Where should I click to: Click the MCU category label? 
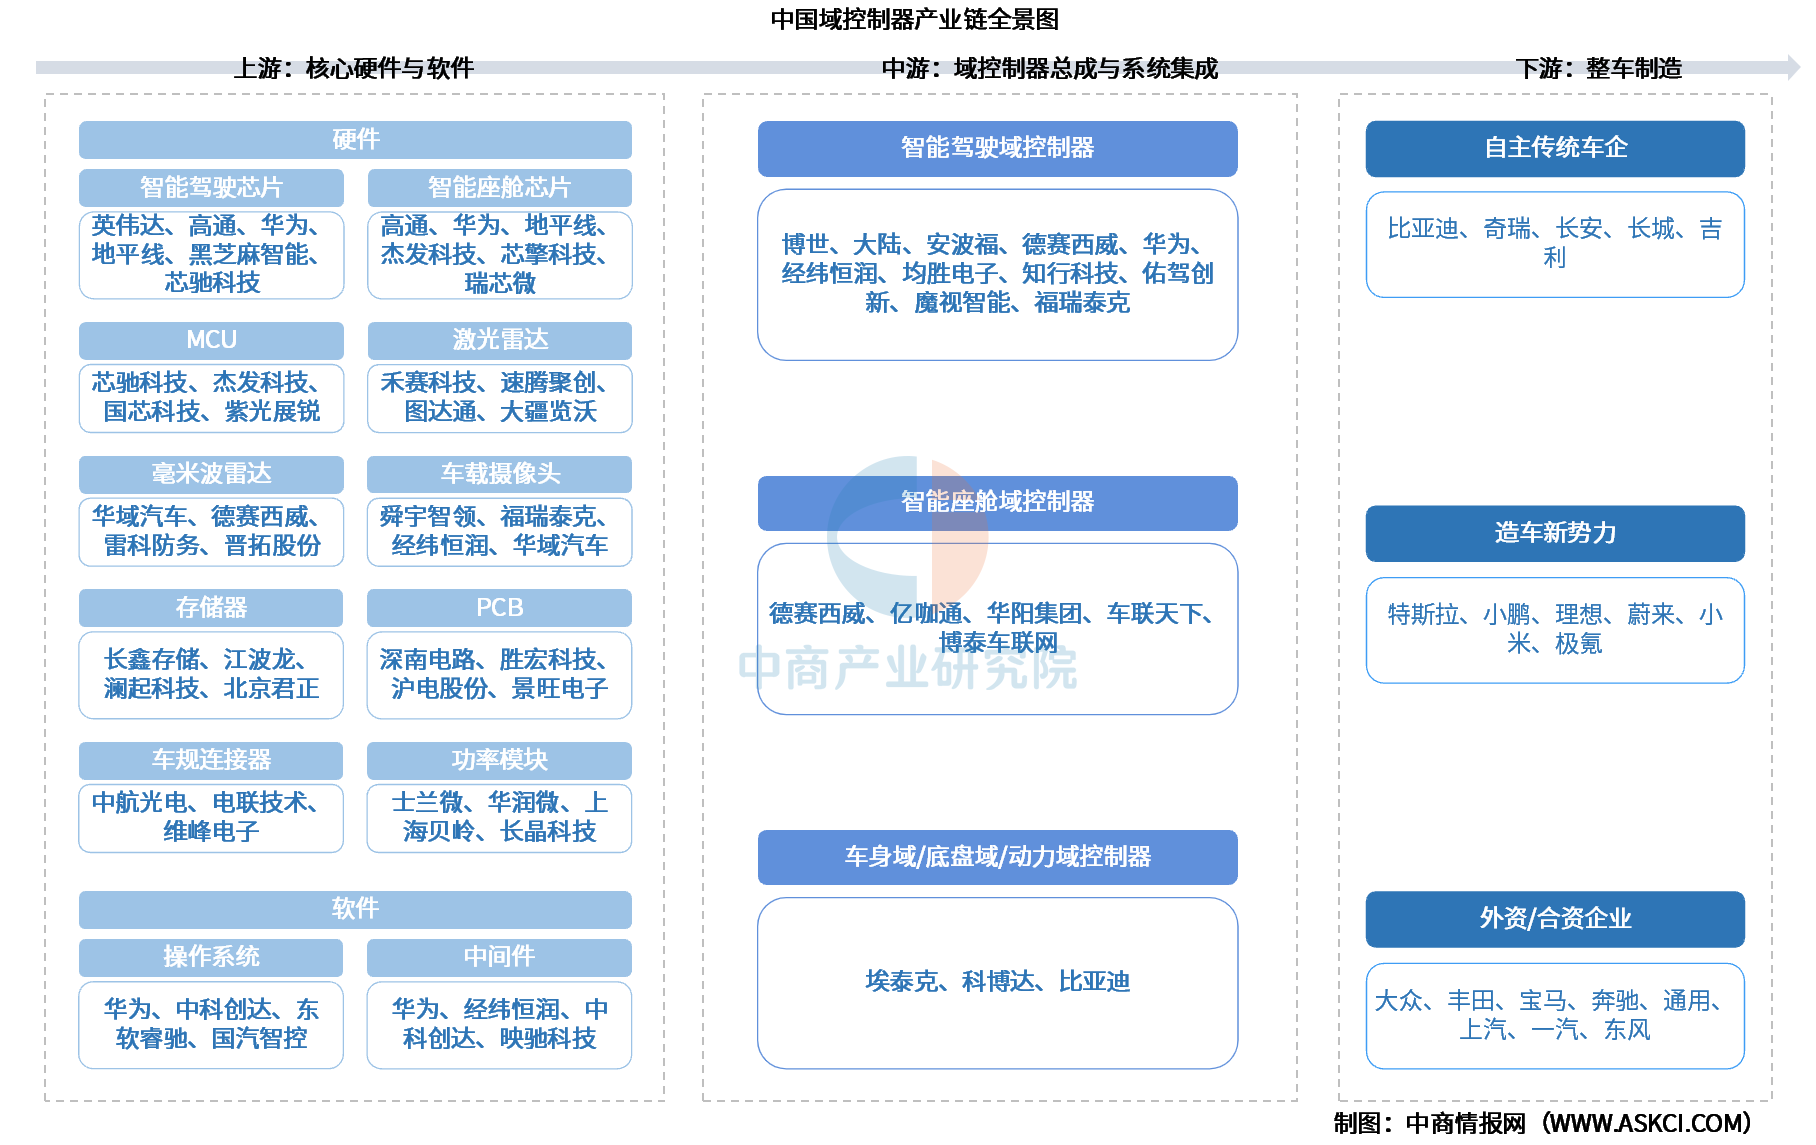pos(211,340)
